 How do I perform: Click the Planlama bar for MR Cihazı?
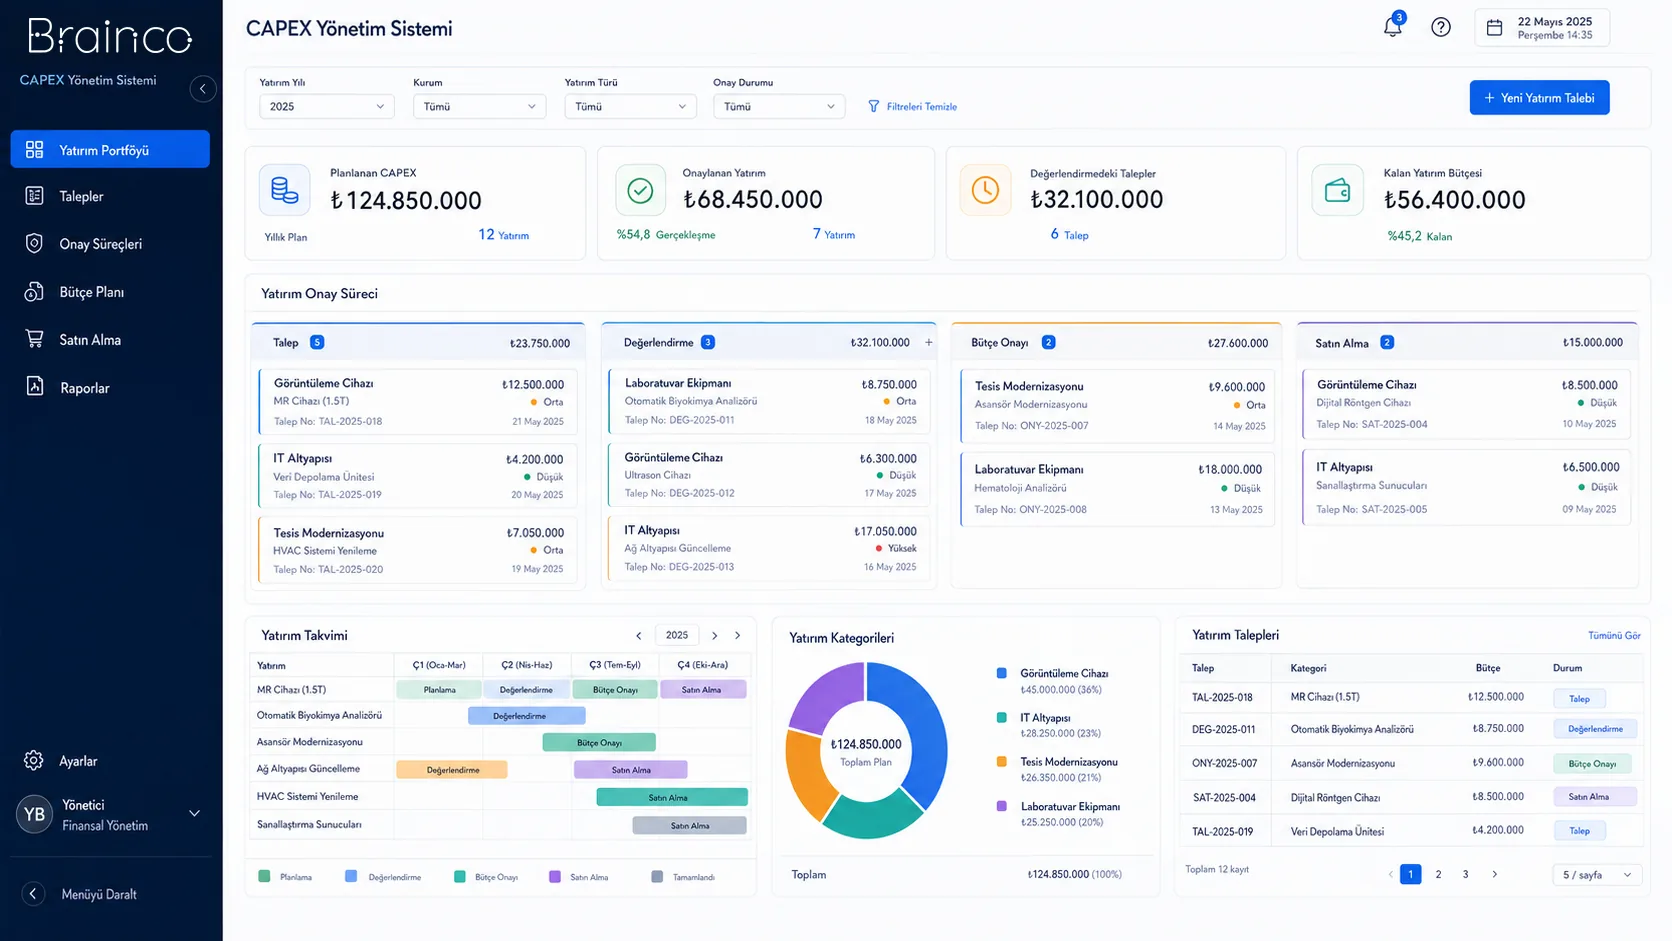(x=439, y=689)
